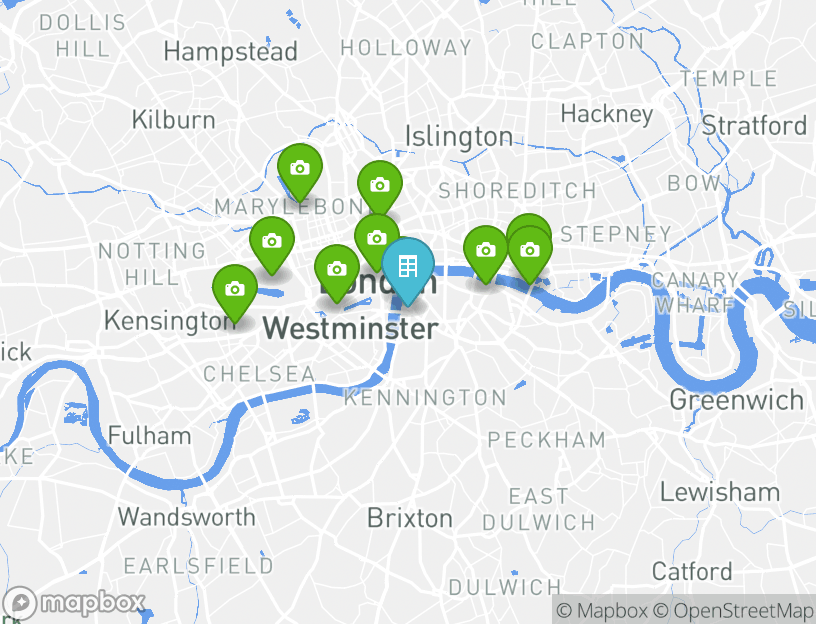Viewport: 816px width, 624px height.
Task: Open the © Mapbox attribution link
Action: click(602, 610)
